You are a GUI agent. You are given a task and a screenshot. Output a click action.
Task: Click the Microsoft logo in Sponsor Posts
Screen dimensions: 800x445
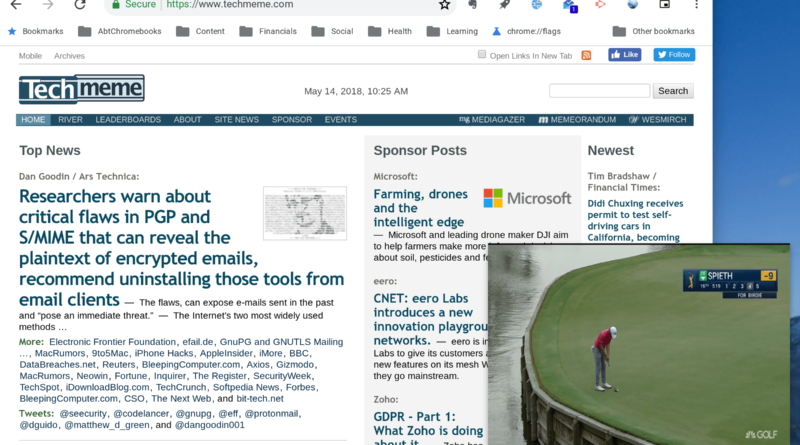point(527,198)
